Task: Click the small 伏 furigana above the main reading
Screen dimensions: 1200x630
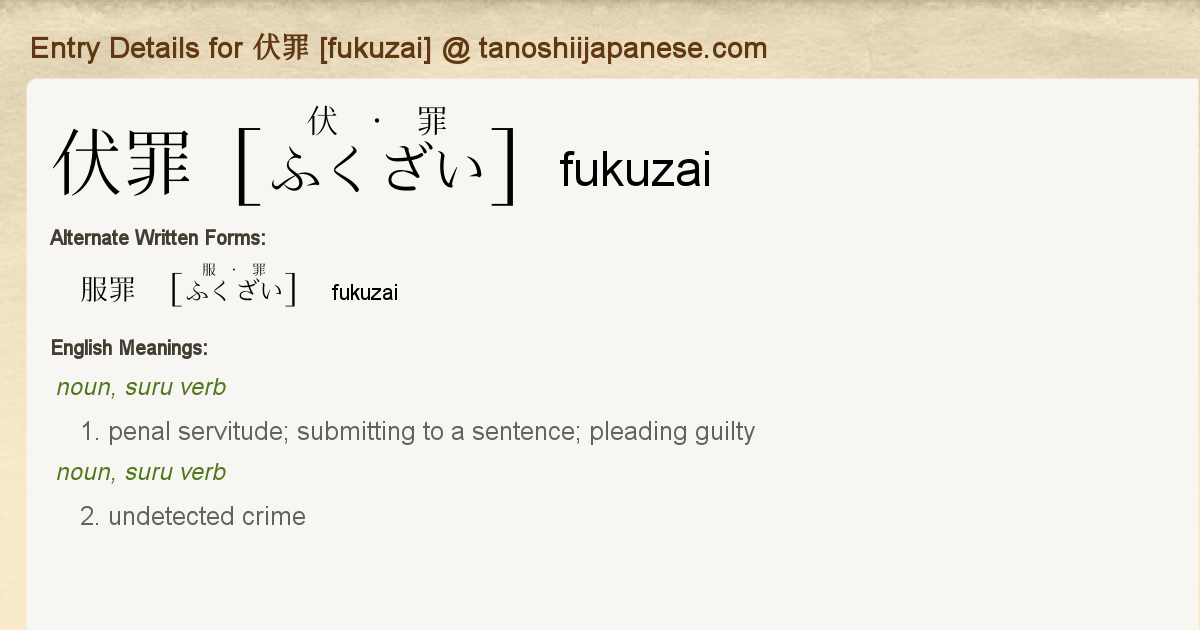Action: click(323, 122)
